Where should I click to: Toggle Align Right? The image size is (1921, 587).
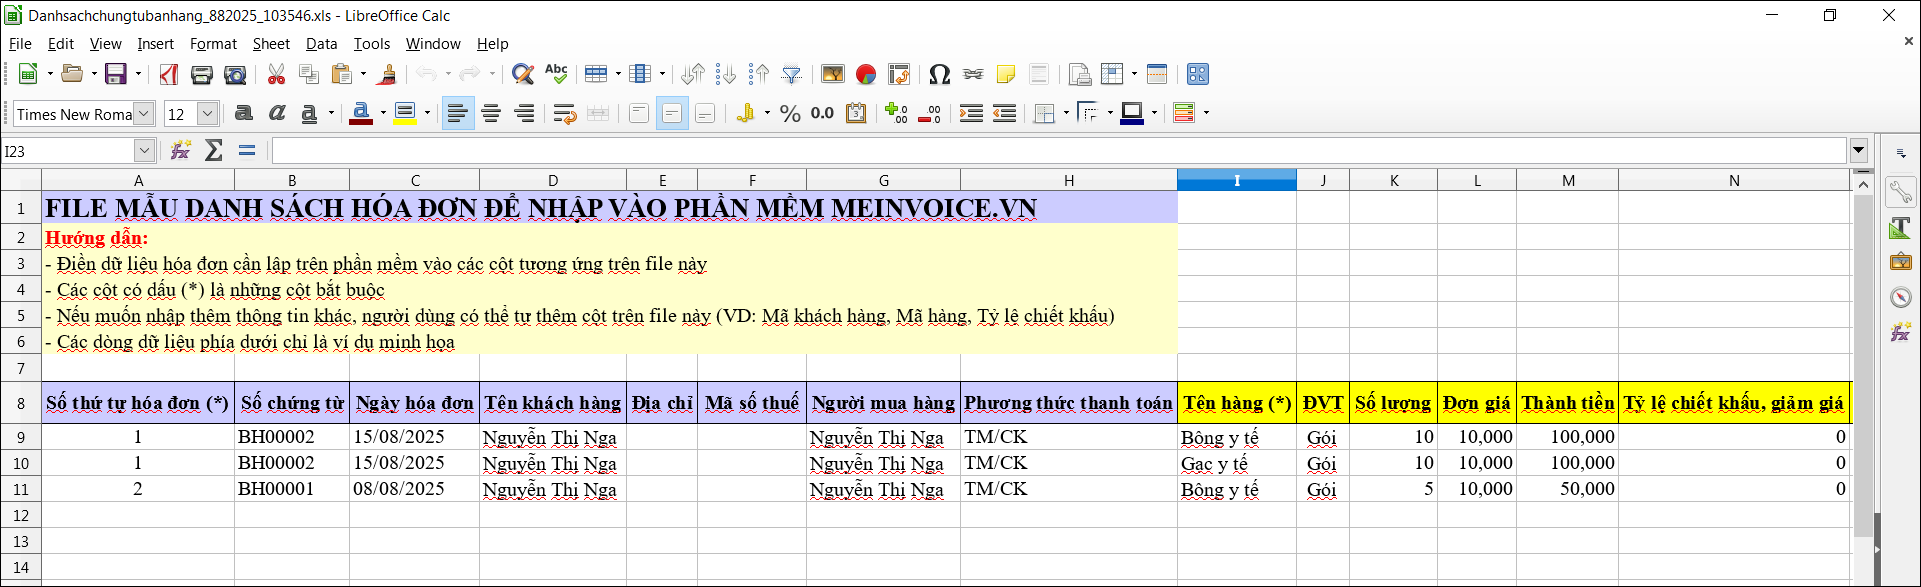[x=524, y=114]
